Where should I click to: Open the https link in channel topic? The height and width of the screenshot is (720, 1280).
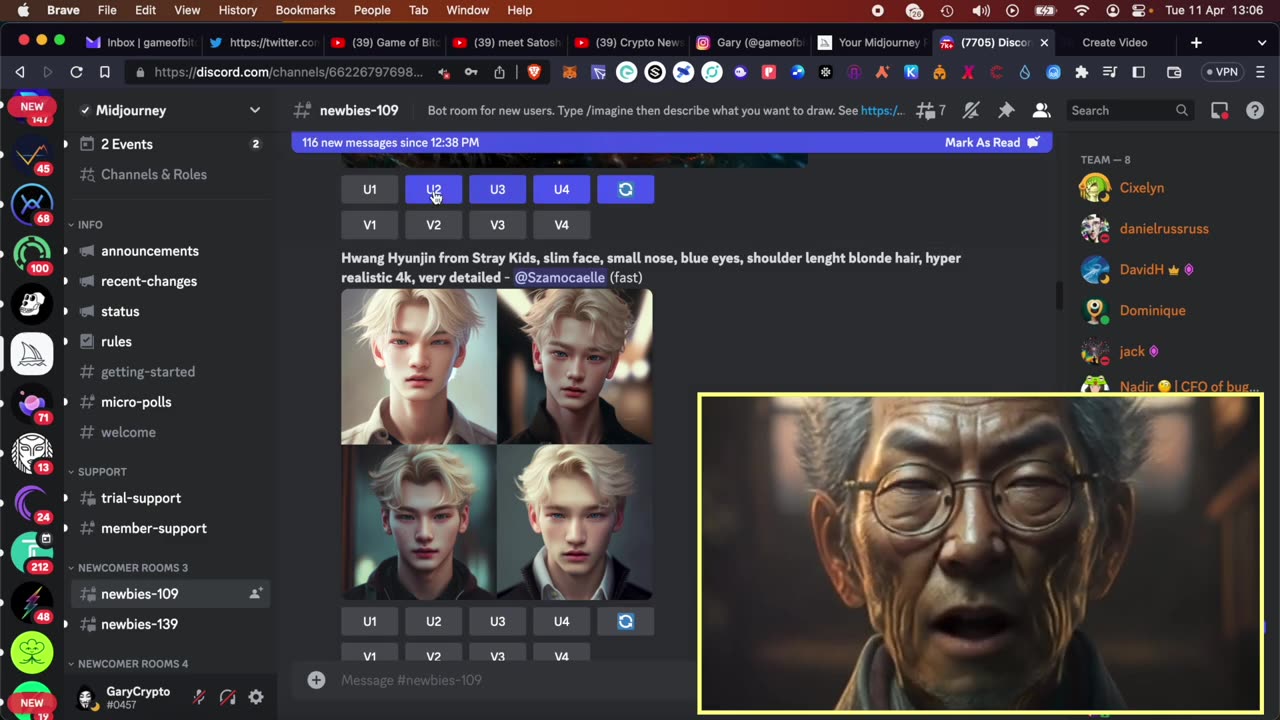882,110
